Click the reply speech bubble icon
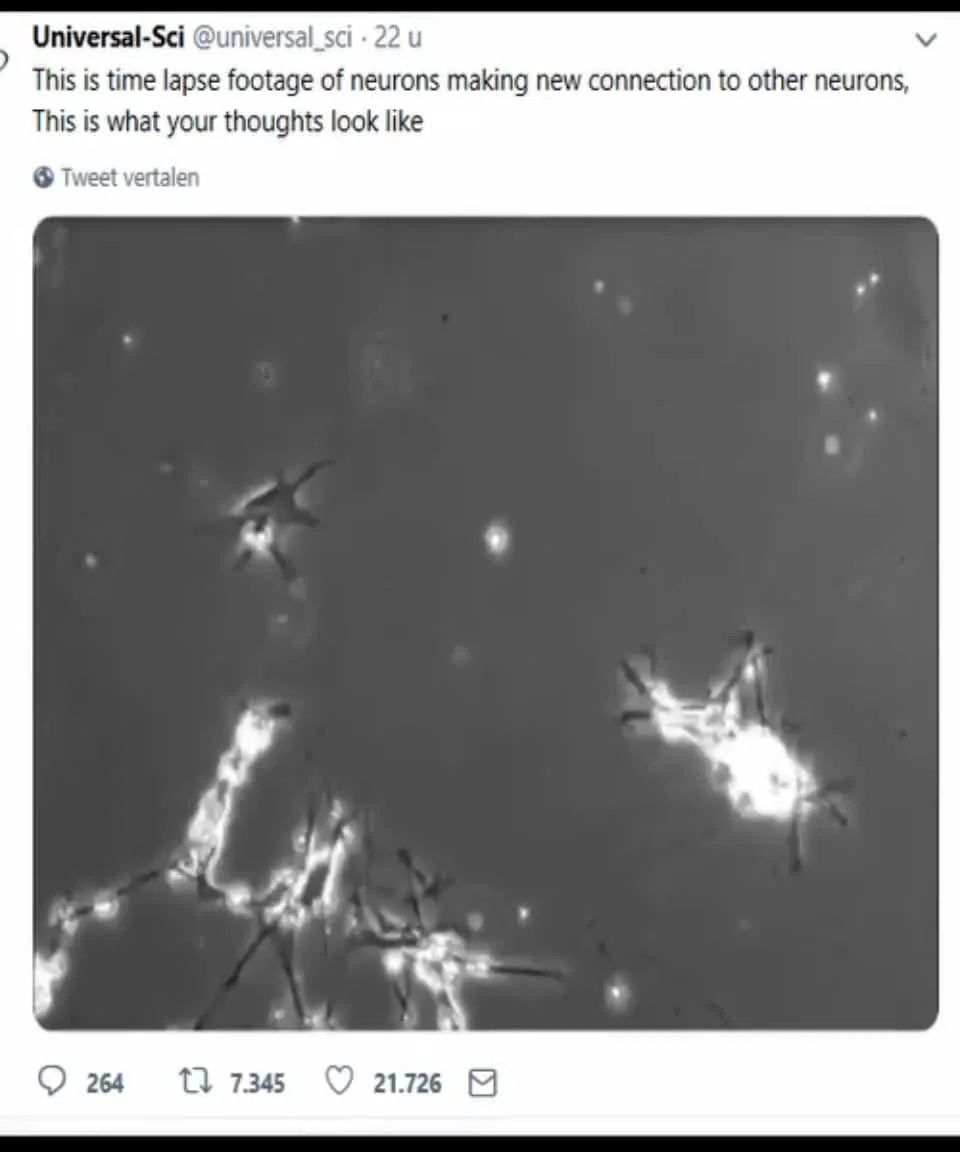This screenshot has width=960, height=1152. point(51,1081)
